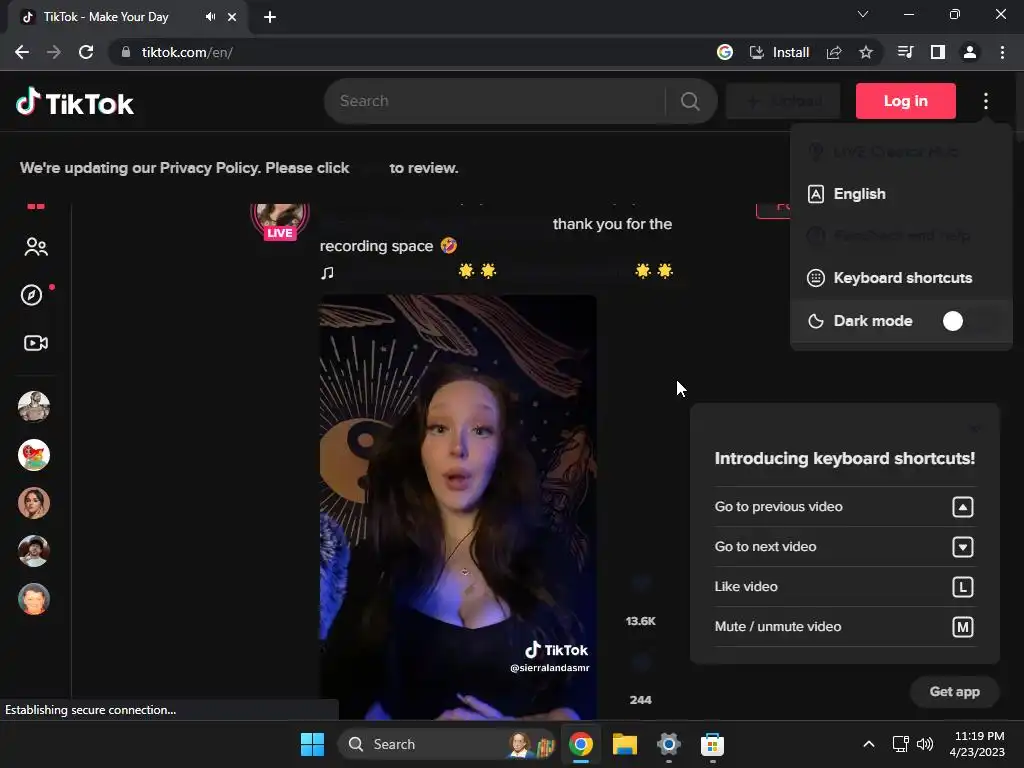Click the magnifier search button in TikTok header
Viewport: 1024px width, 768px height.
[690, 101]
